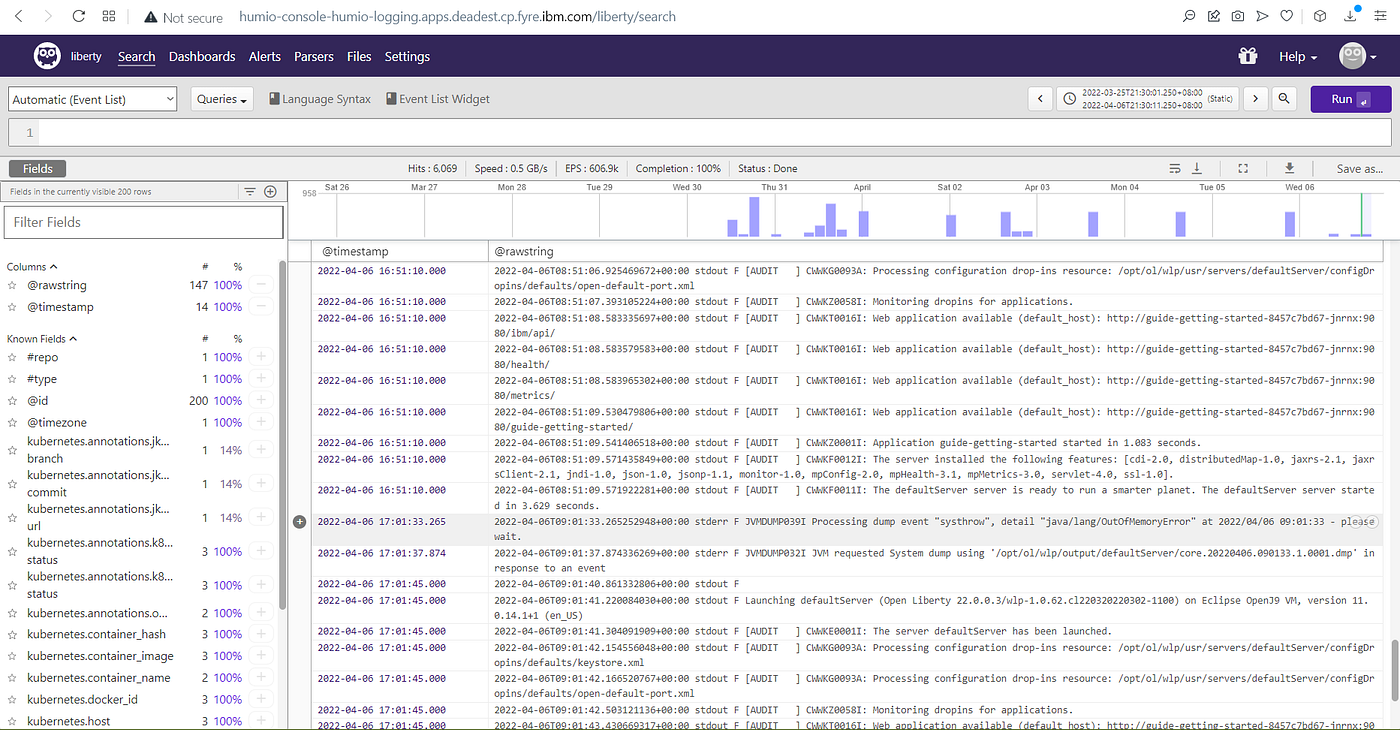
Task: Open the gift what's-new icon
Action: pos(1247,57)
